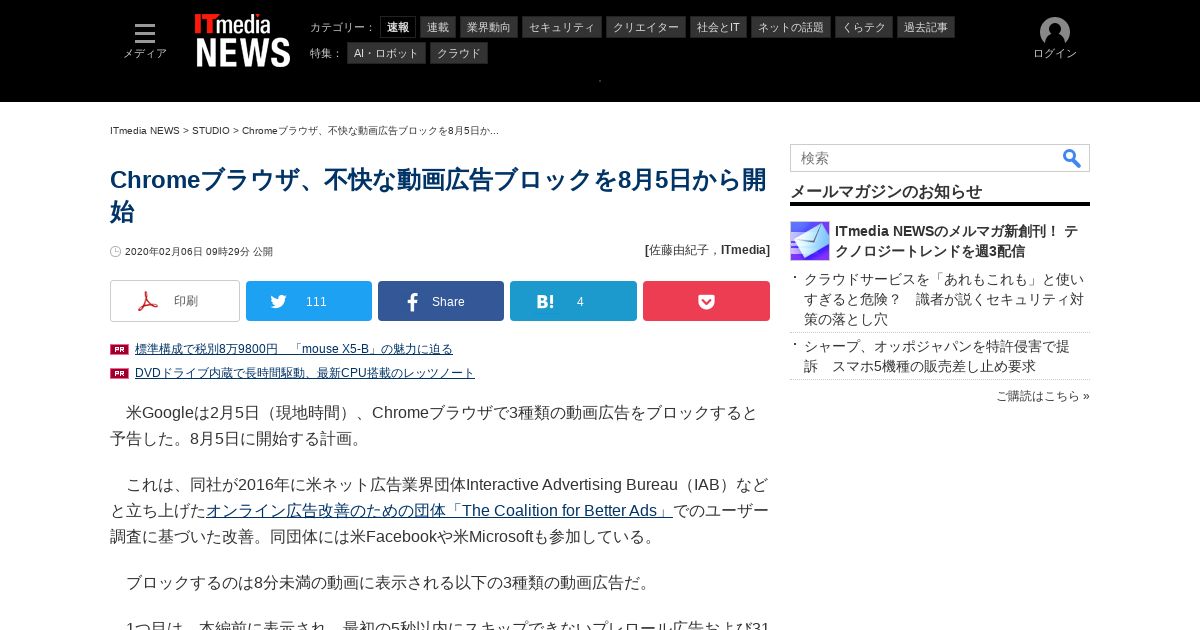Select the ネットの話題 category tab
1200x630 pixels.
[791, 27]
